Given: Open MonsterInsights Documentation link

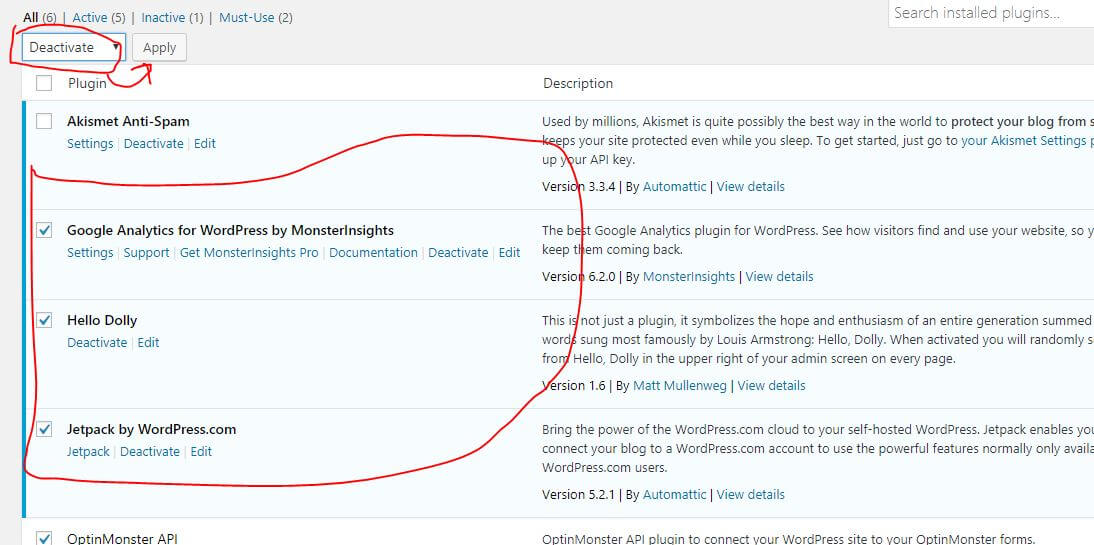Looking at the screenshot, I should point(373,252).
